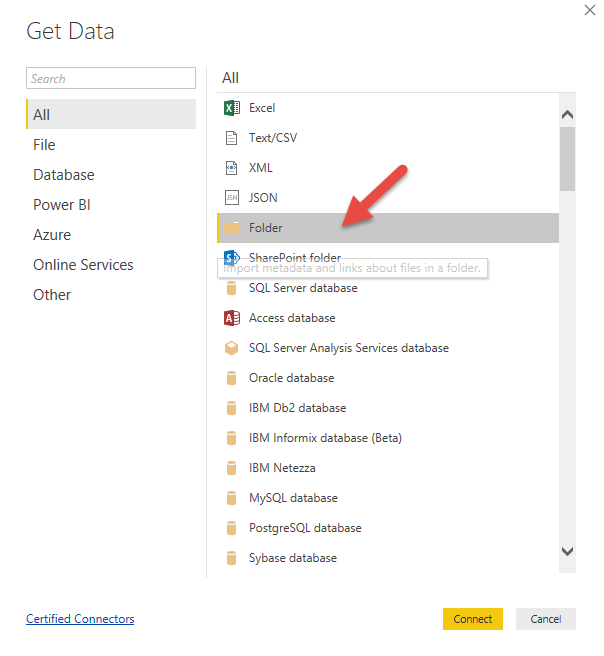The width and height of the screenshot is (604, 656).
Task: Click the Text/CSV file icon
Action: pyautogui.click(x=231, y=138)
